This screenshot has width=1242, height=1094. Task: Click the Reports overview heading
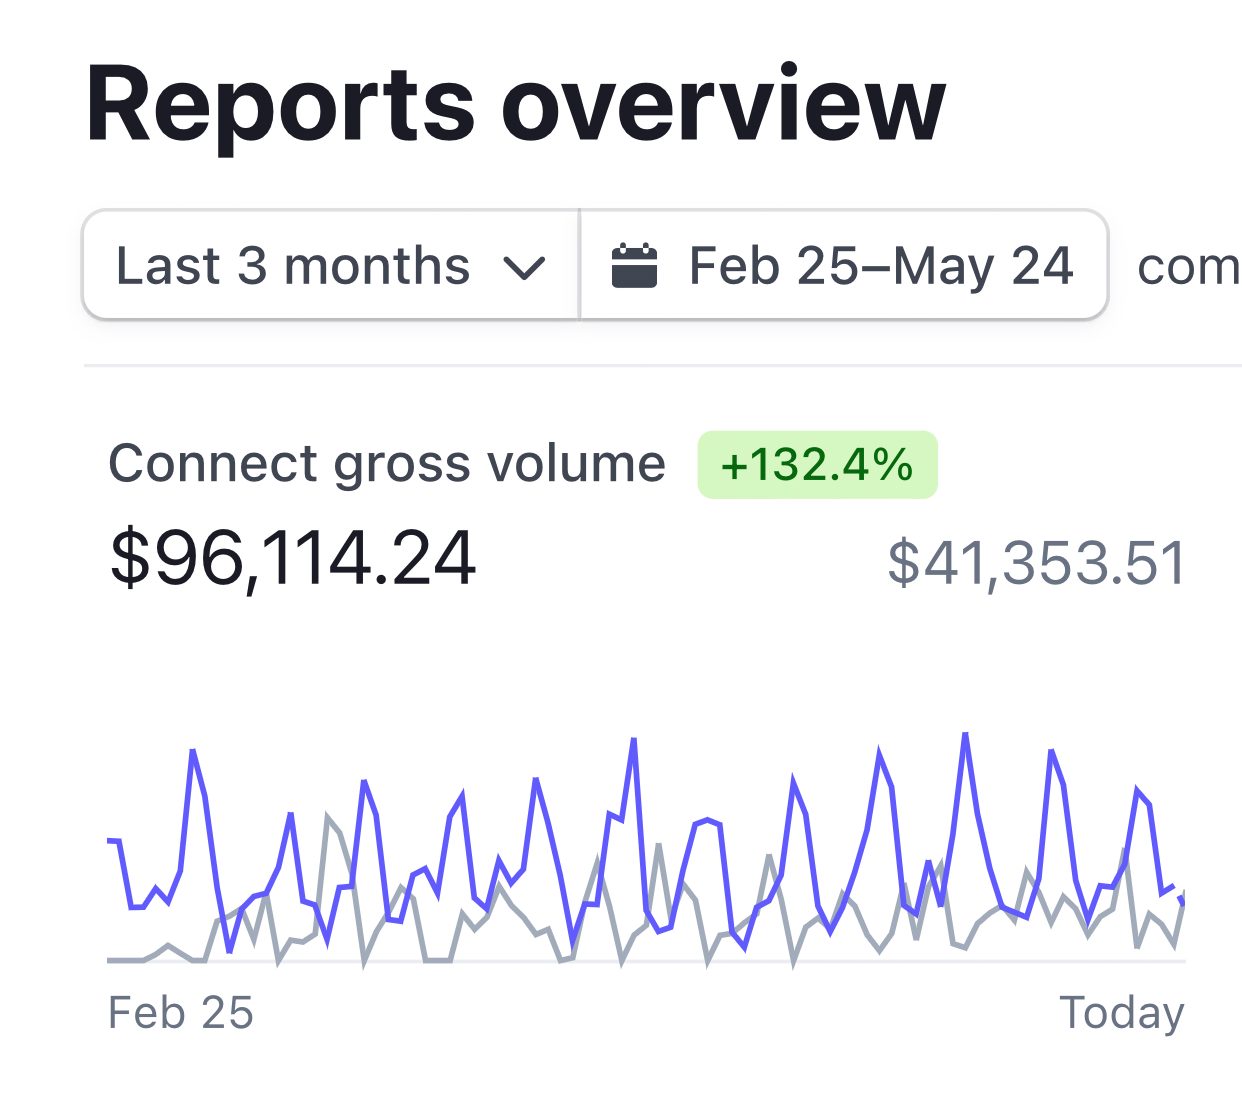515,105
